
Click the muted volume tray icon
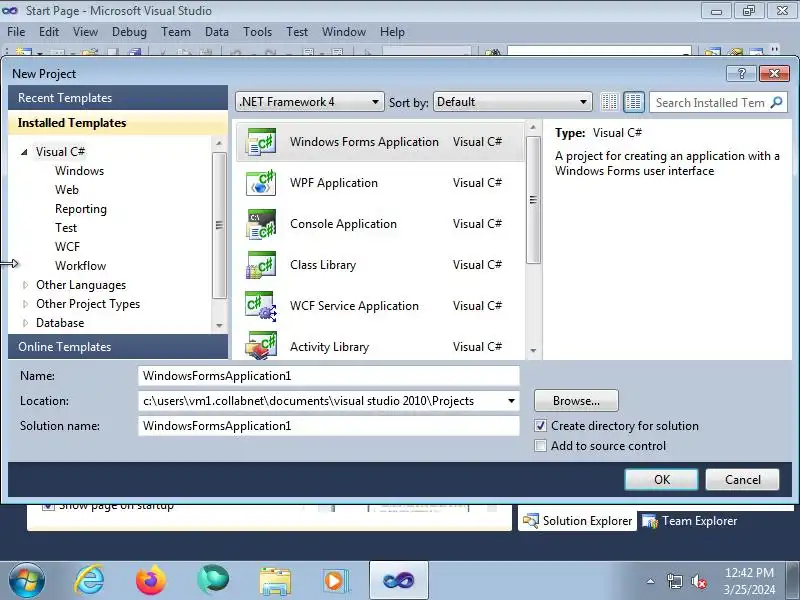coord(698,581)
